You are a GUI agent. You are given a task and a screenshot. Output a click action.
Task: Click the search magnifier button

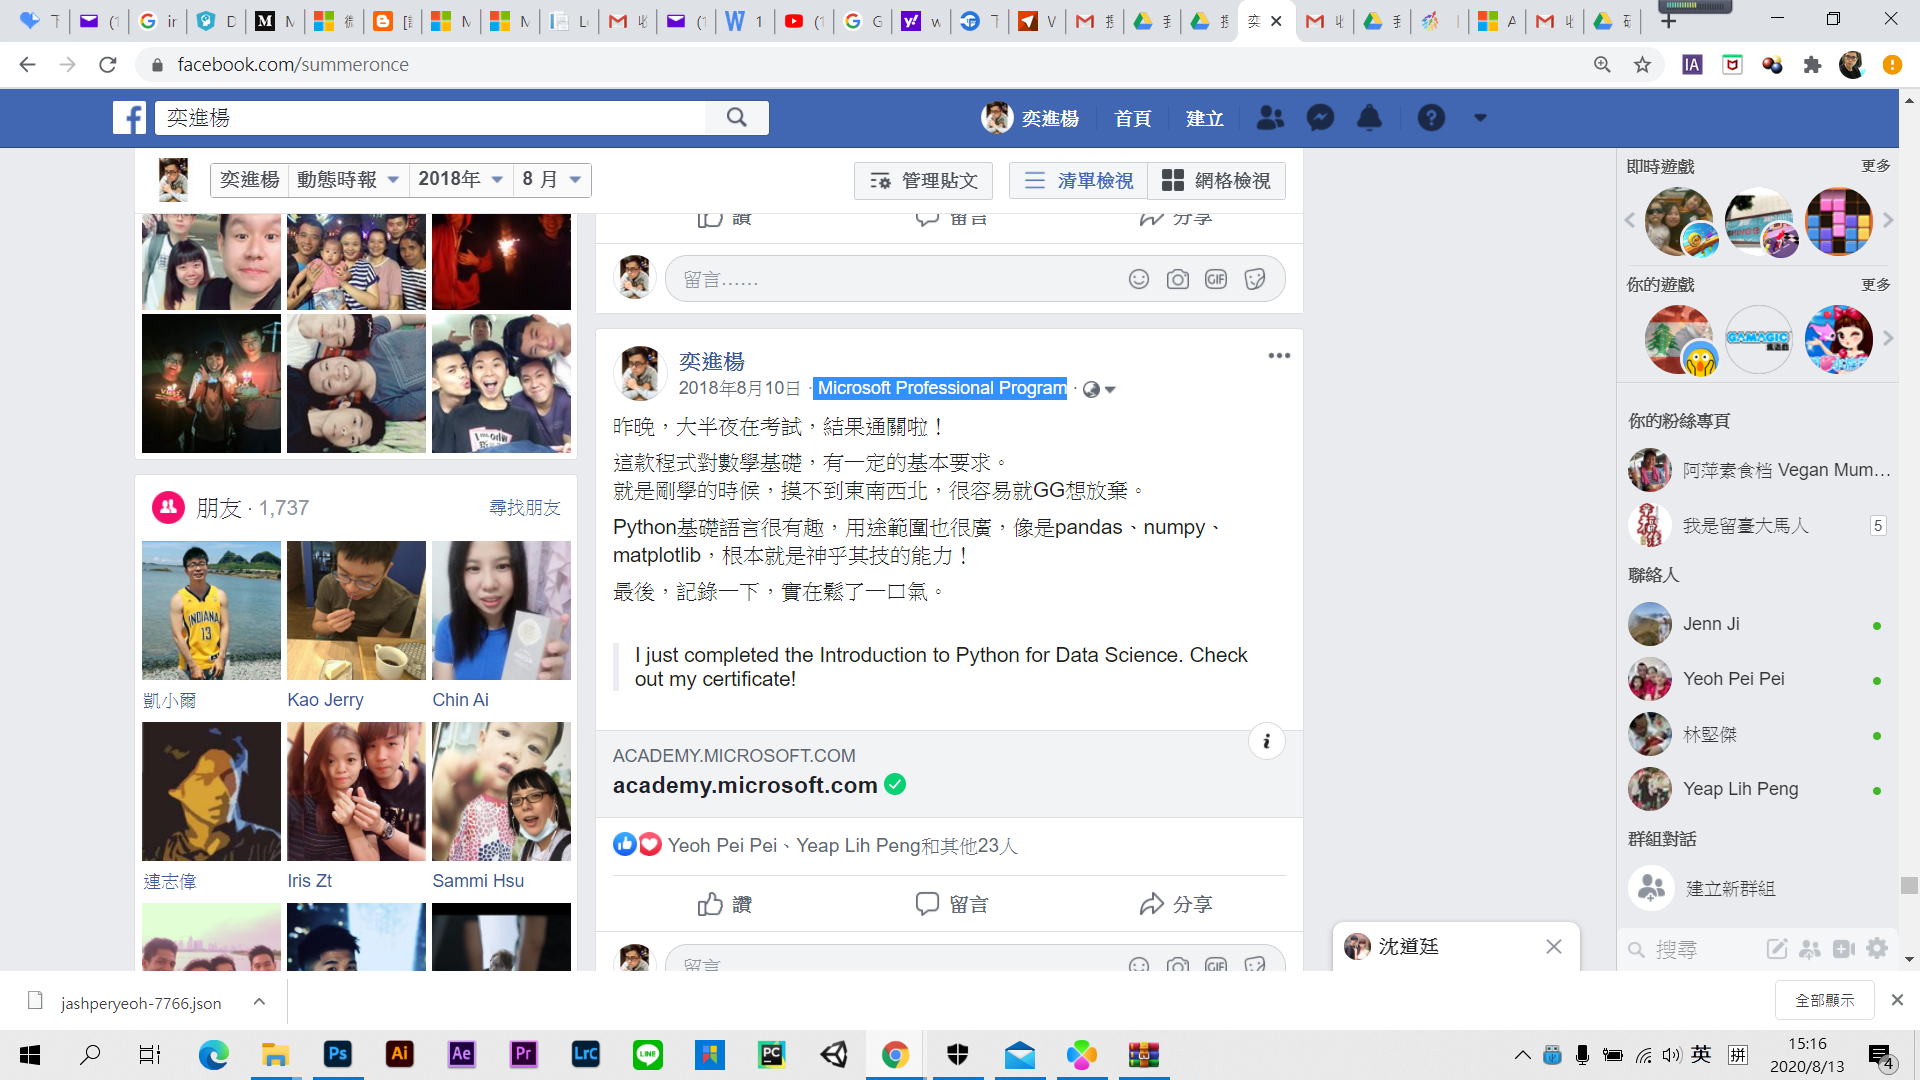(737, 118)
